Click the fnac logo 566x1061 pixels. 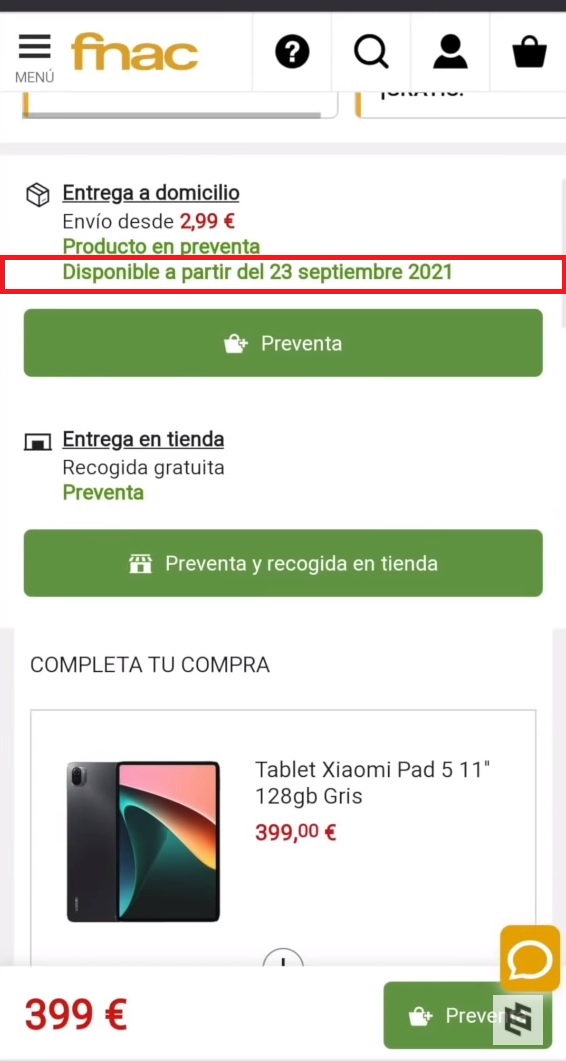[x=135, y=53]
